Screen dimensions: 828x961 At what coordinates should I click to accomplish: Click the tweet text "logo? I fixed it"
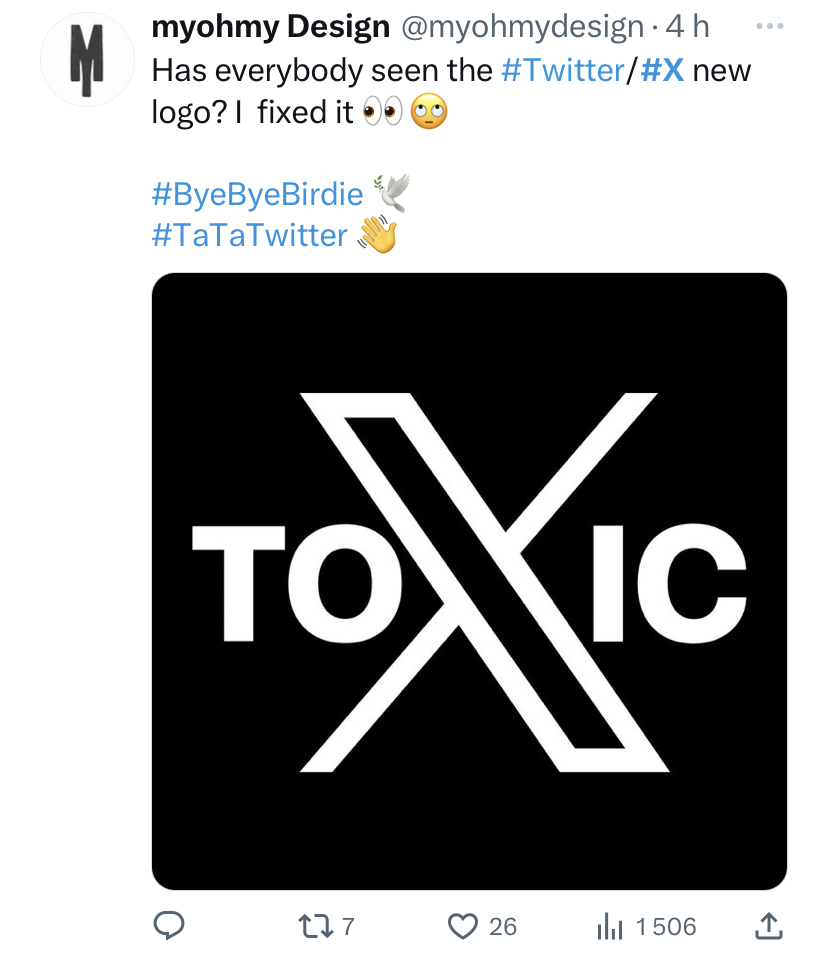253,113
